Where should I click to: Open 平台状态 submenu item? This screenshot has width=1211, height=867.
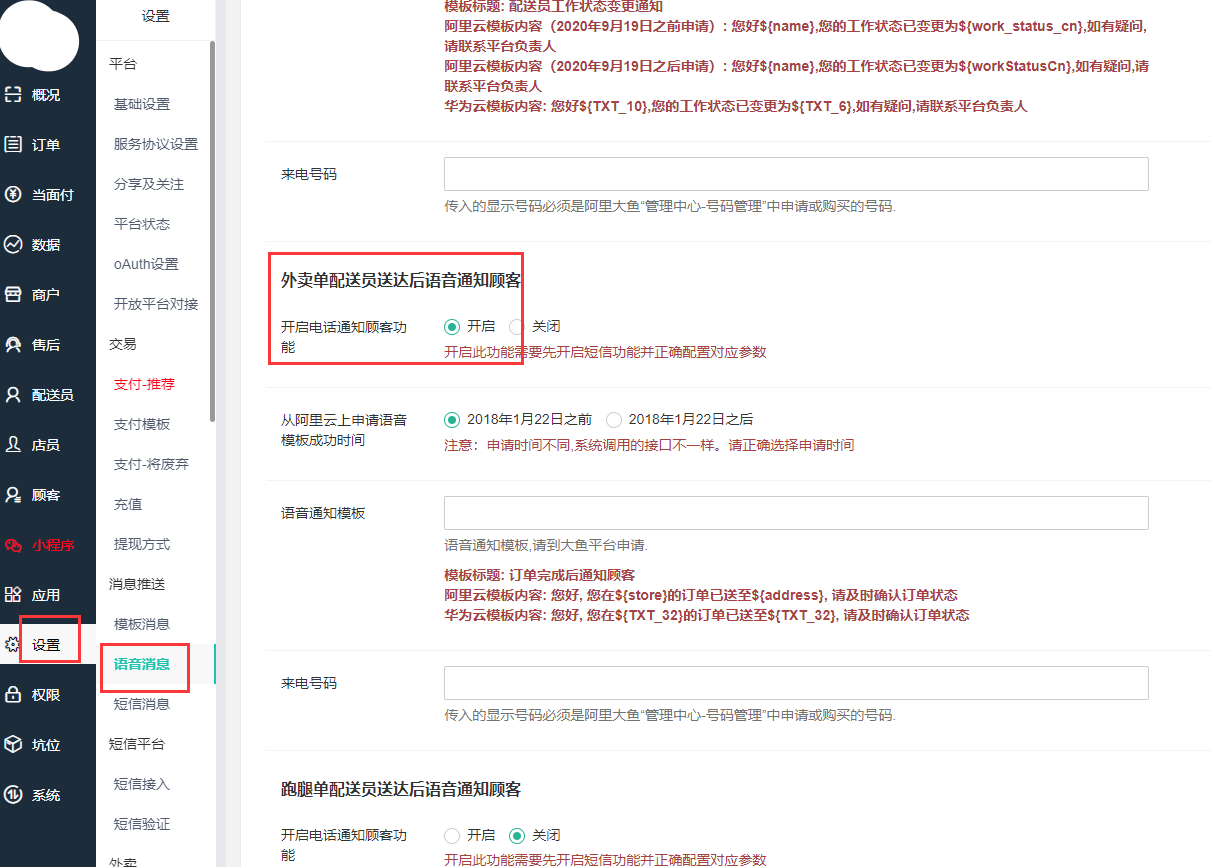[142, 224]
